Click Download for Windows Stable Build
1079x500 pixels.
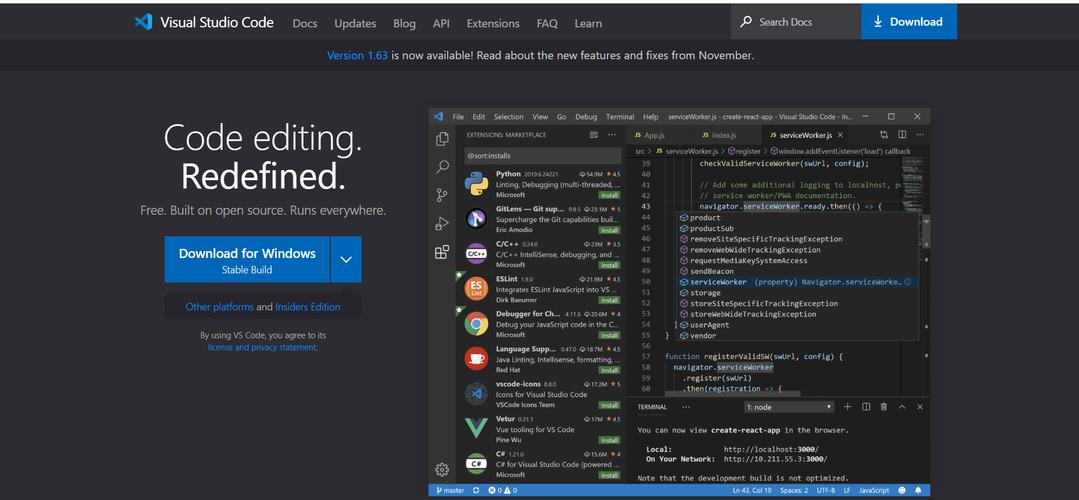coord(247,259)
